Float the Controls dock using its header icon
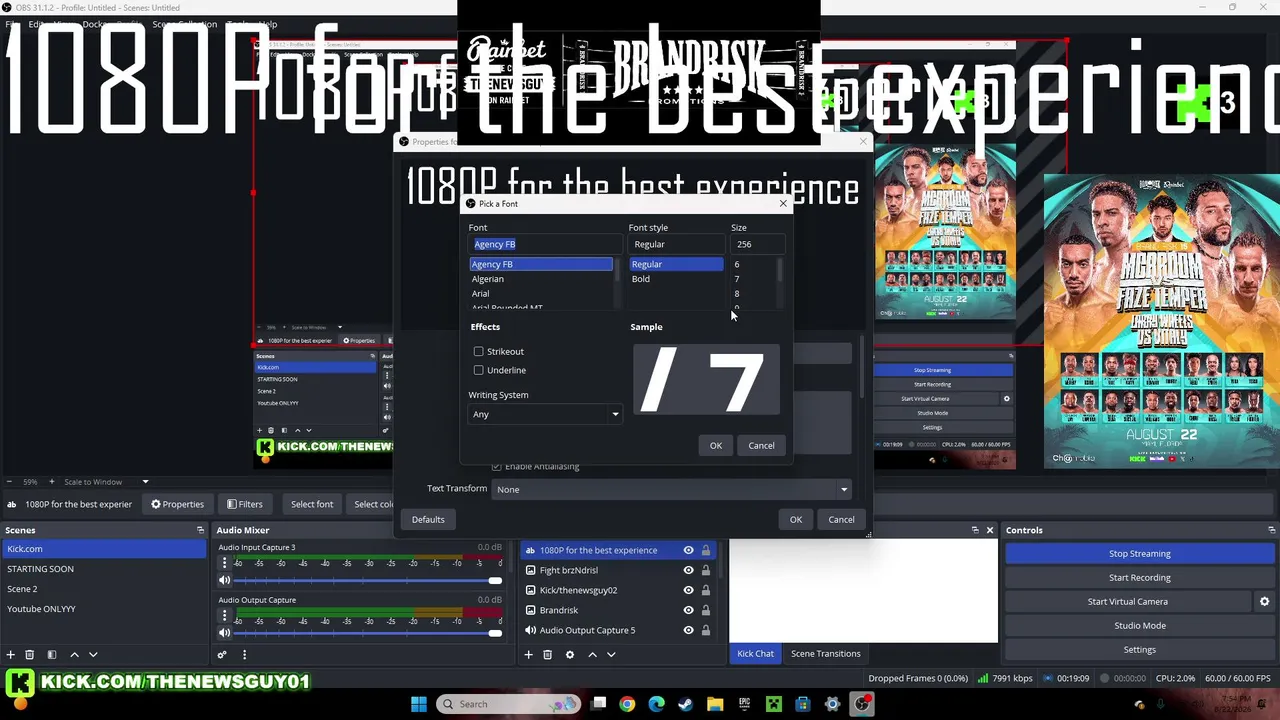Screen dimensions: 1280x720 (1271, 530)
